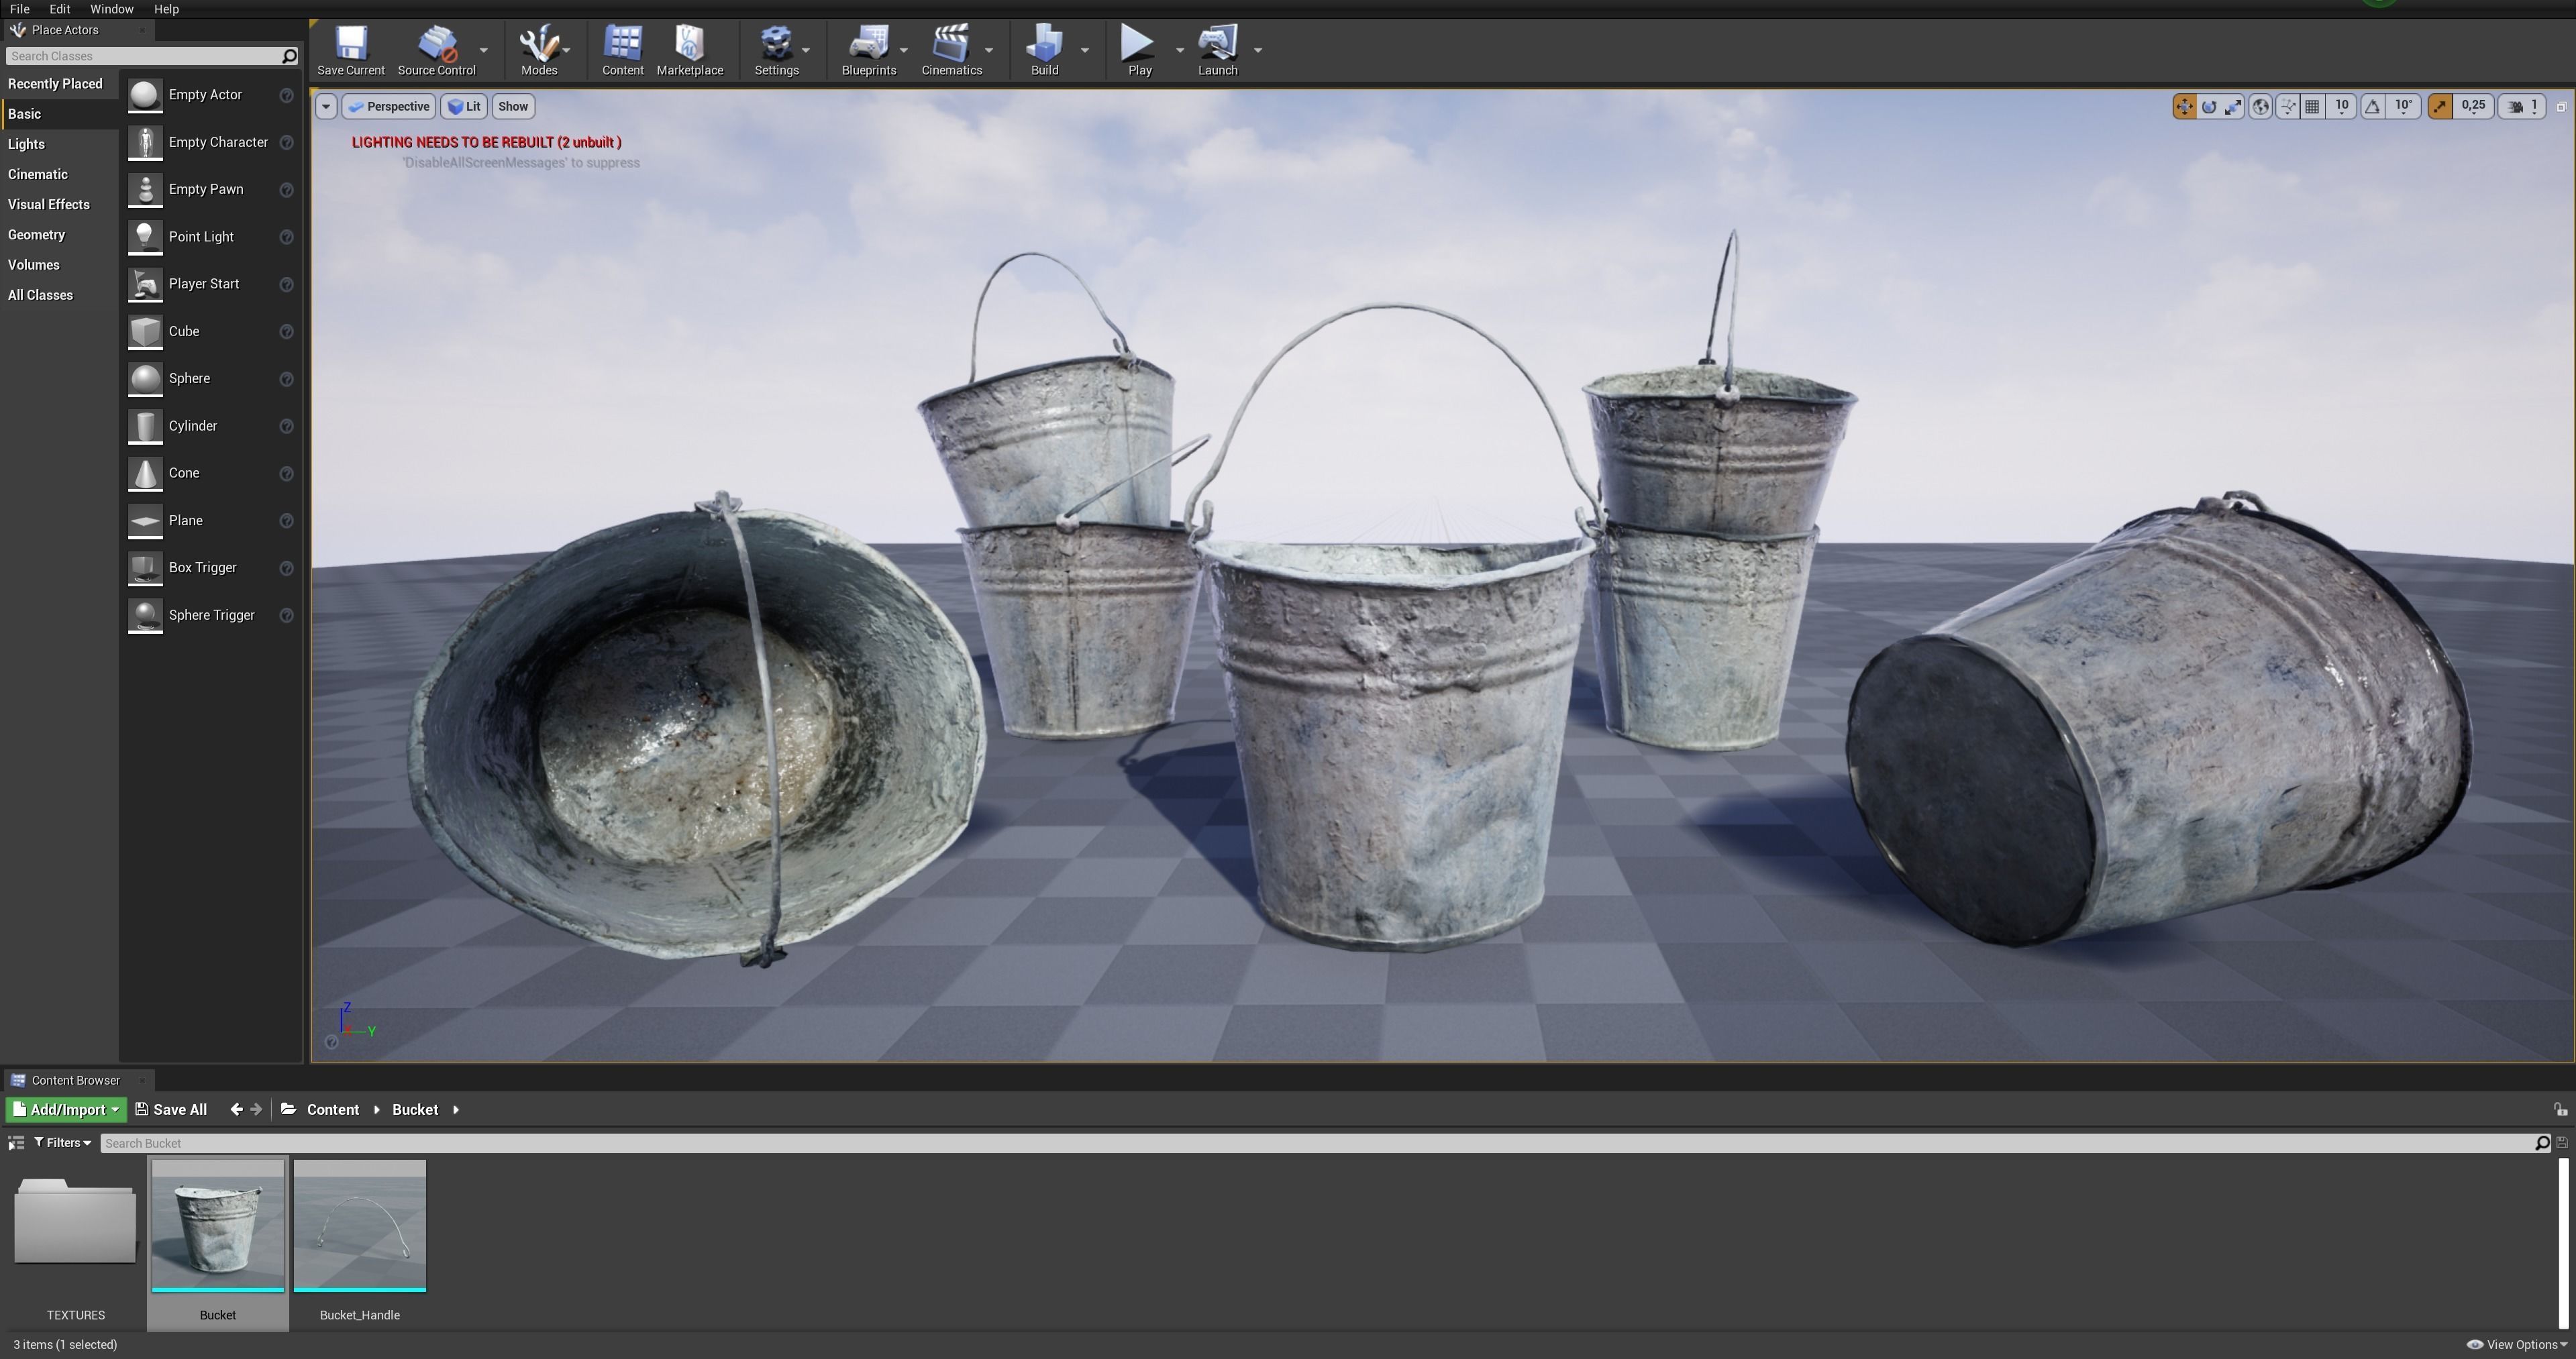This screenshot has width=2576, height=1359.
Task: Open the Edit menu
Action: tap(60, 9)
